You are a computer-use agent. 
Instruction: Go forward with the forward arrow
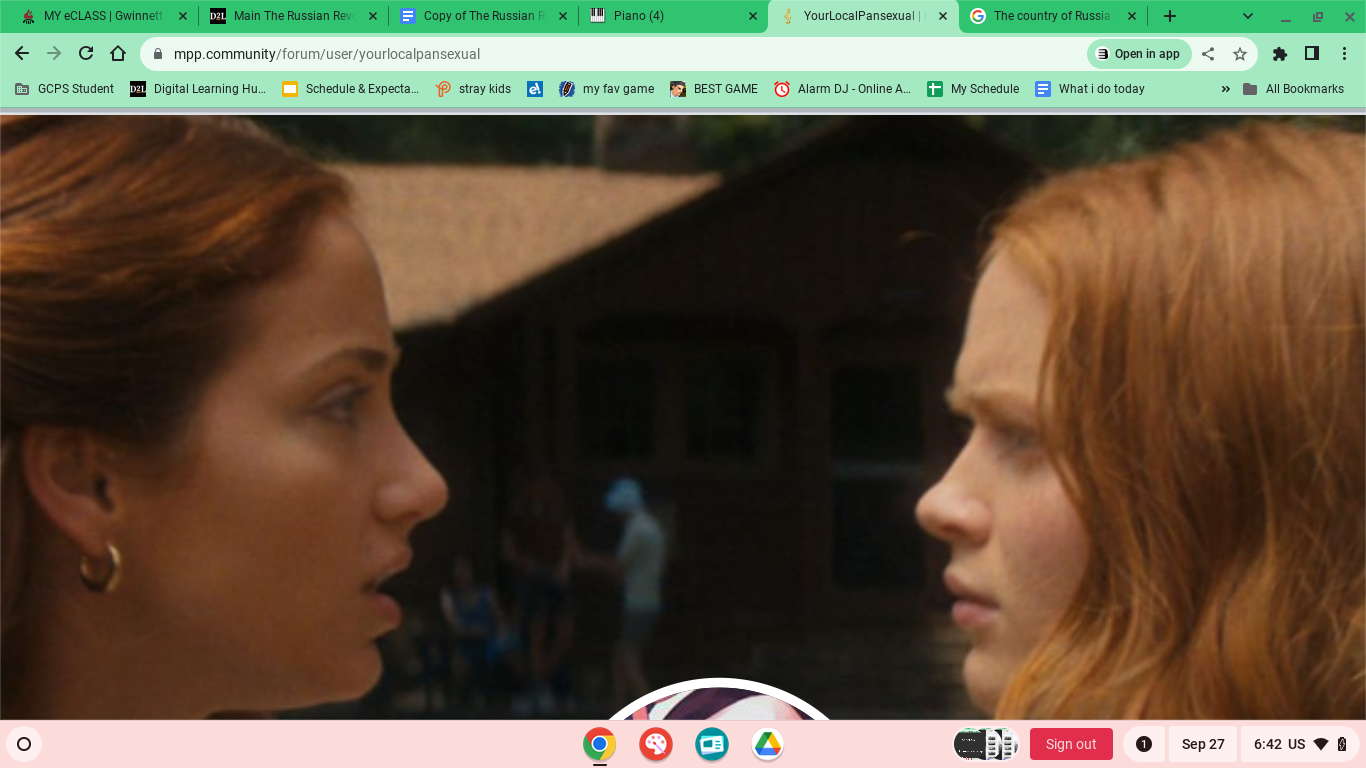pyautogui.click(x=54, y=54)
